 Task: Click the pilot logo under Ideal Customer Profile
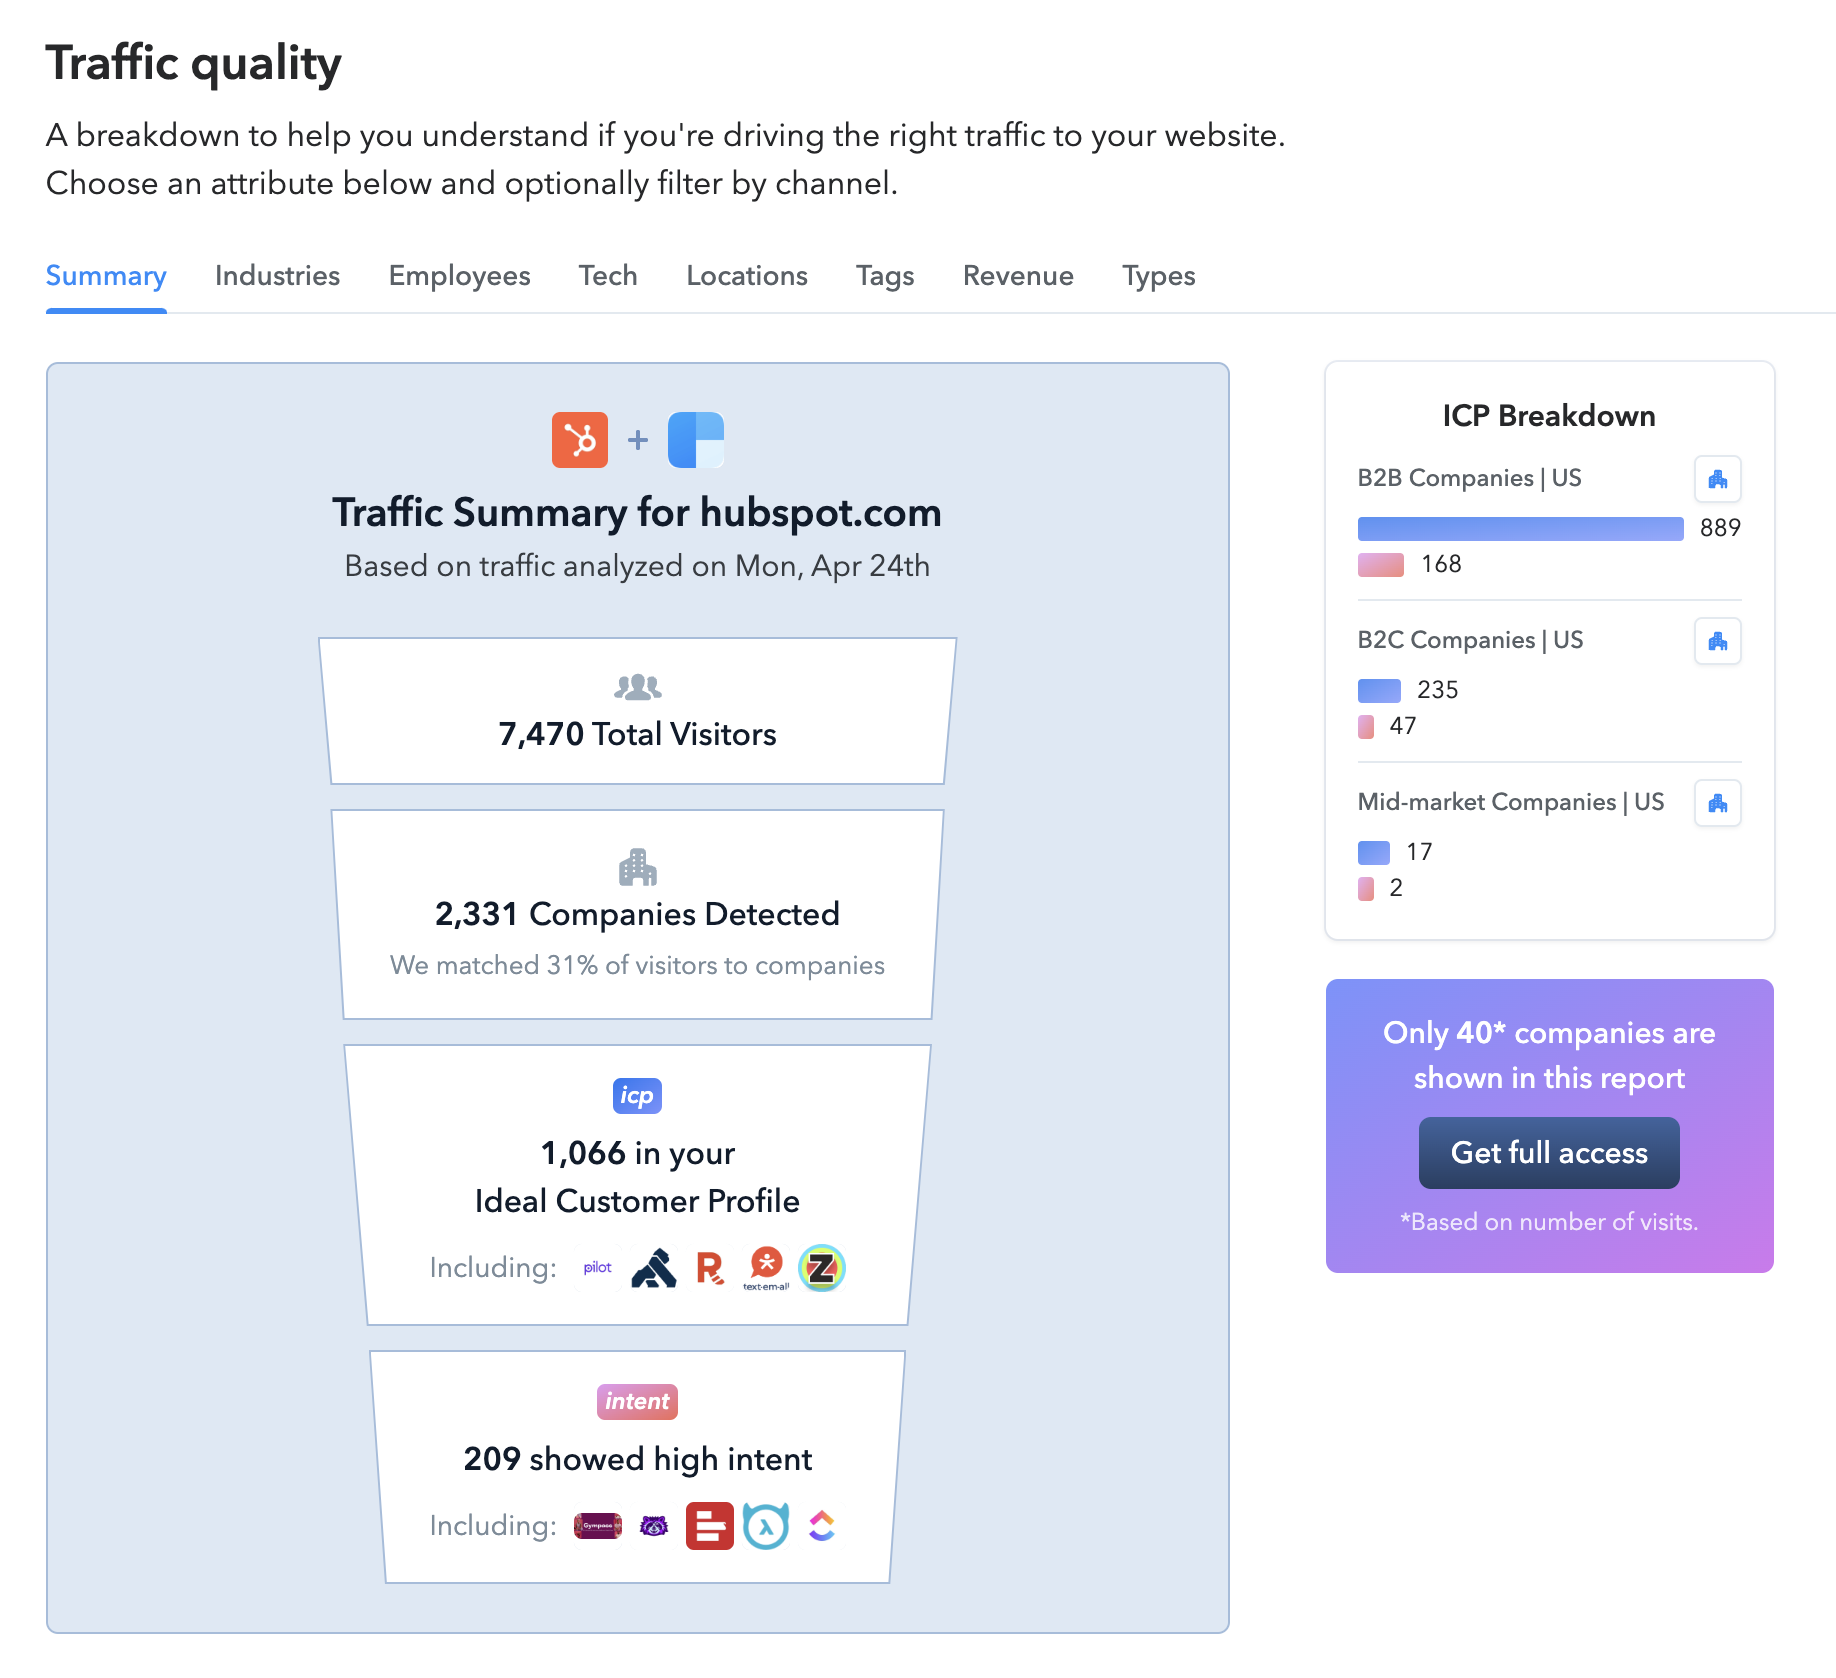point(596,1267)
